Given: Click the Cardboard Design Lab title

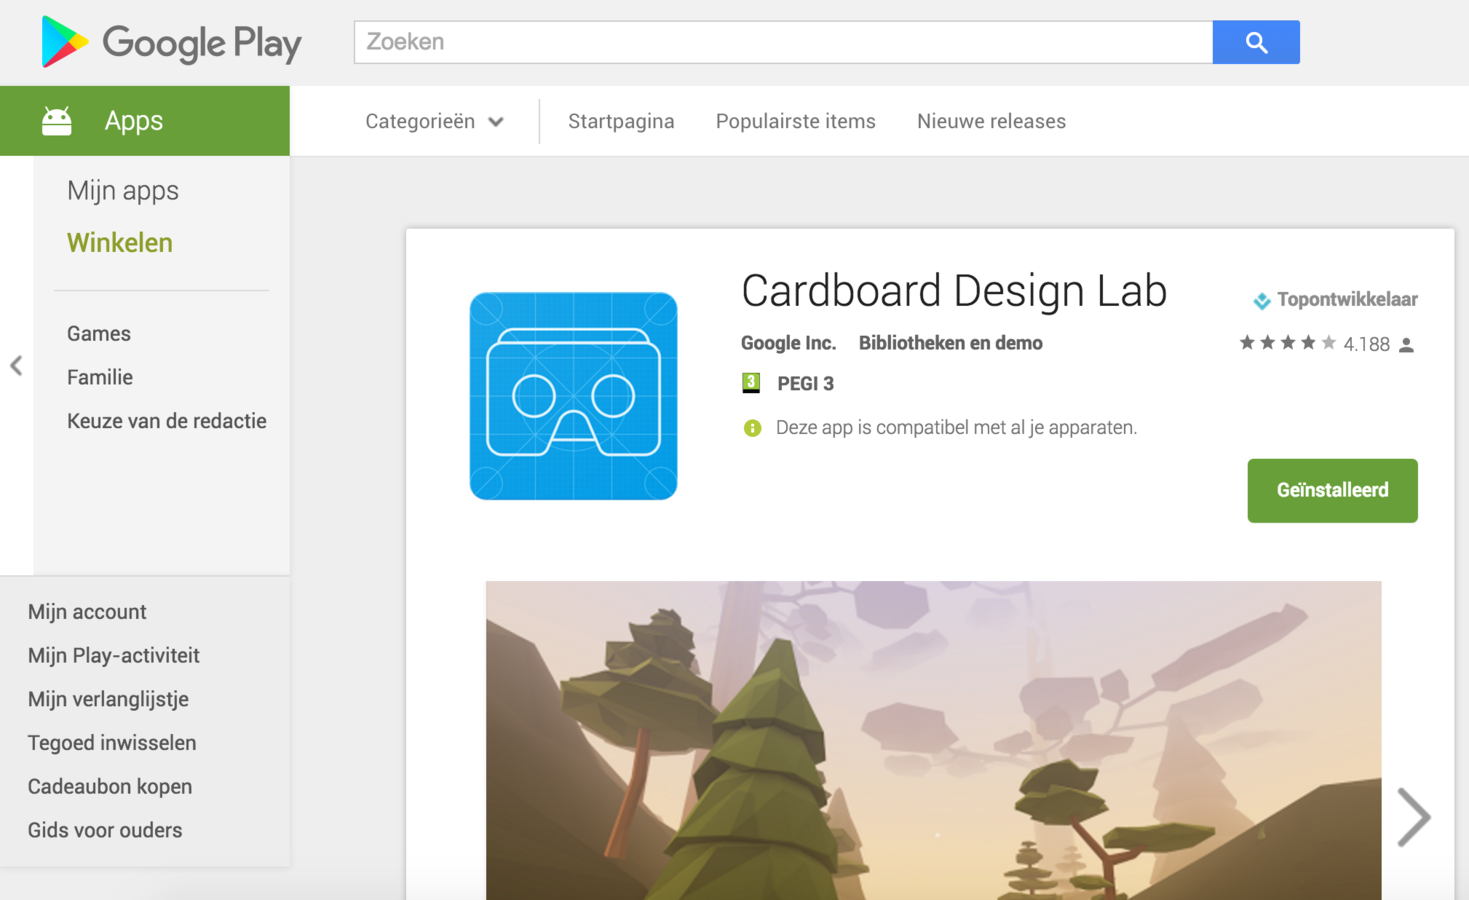Looking at the screenshot, I should (953, 291).
